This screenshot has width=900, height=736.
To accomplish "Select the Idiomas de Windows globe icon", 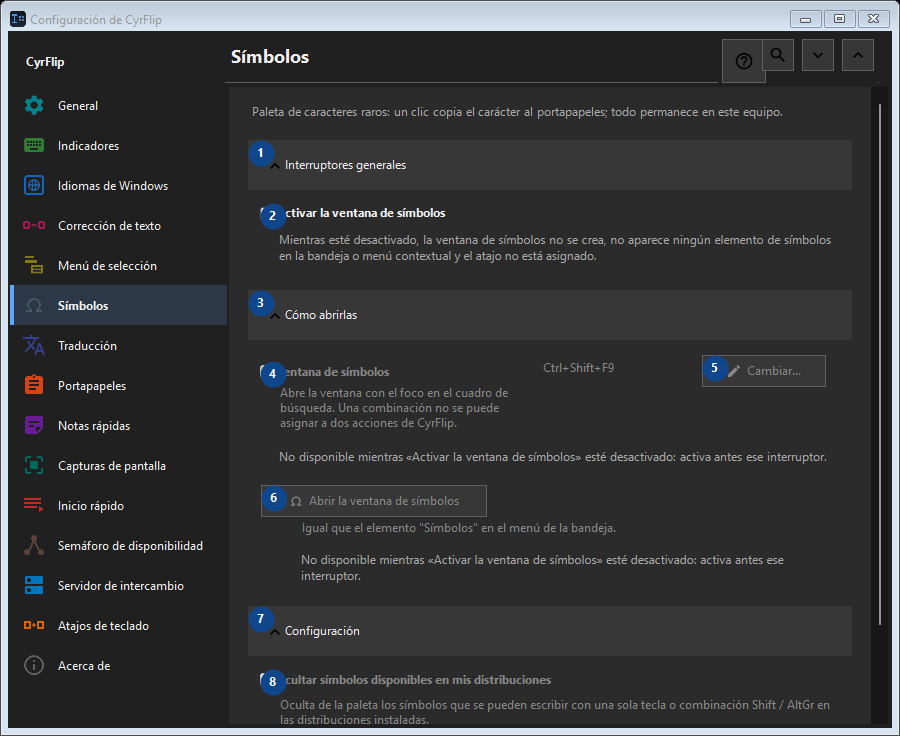I will pos(34,185).
